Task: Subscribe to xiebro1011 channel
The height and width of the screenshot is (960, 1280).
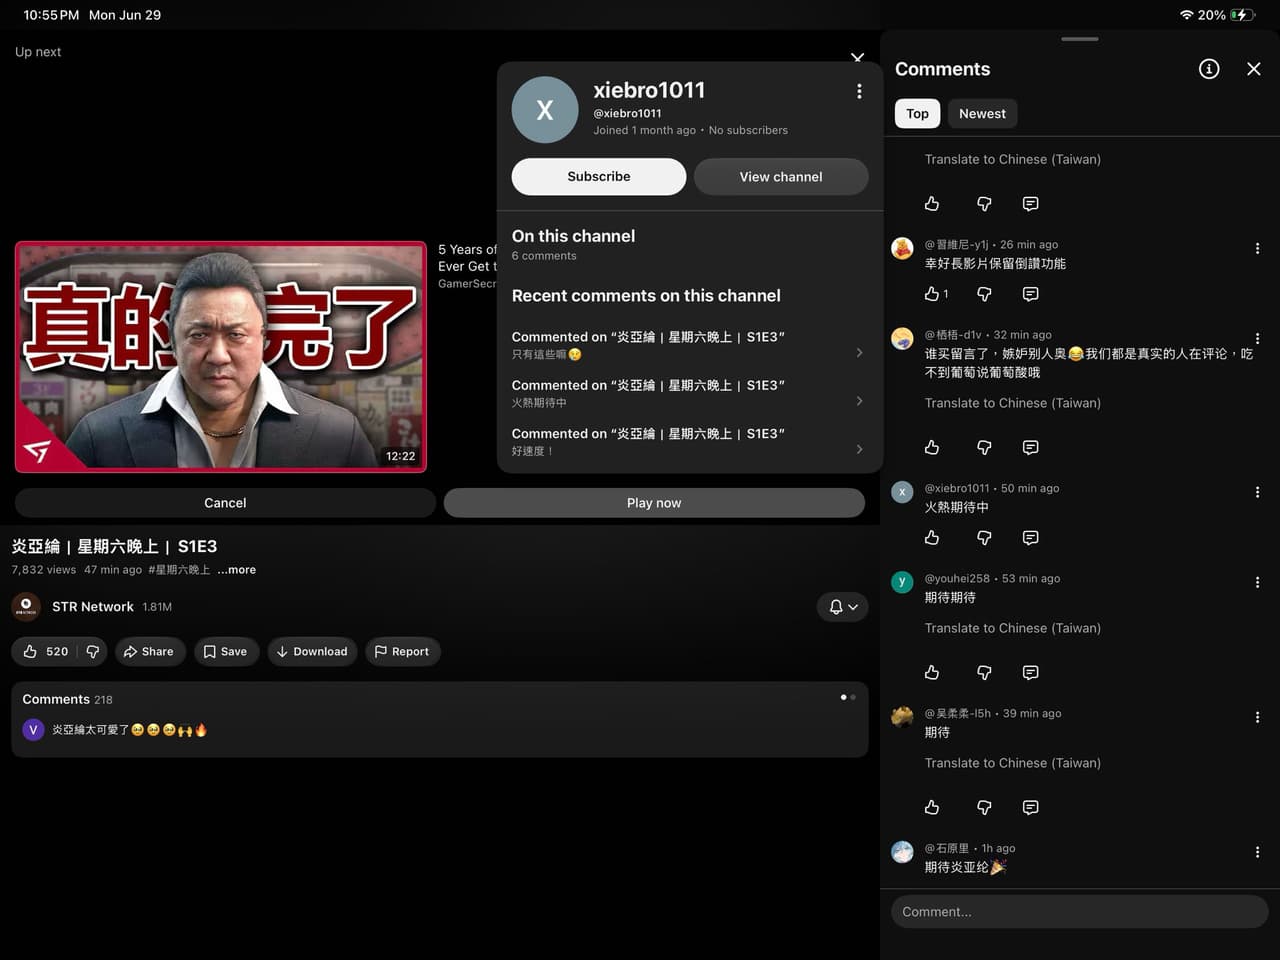Action: [x=599, y=177]
